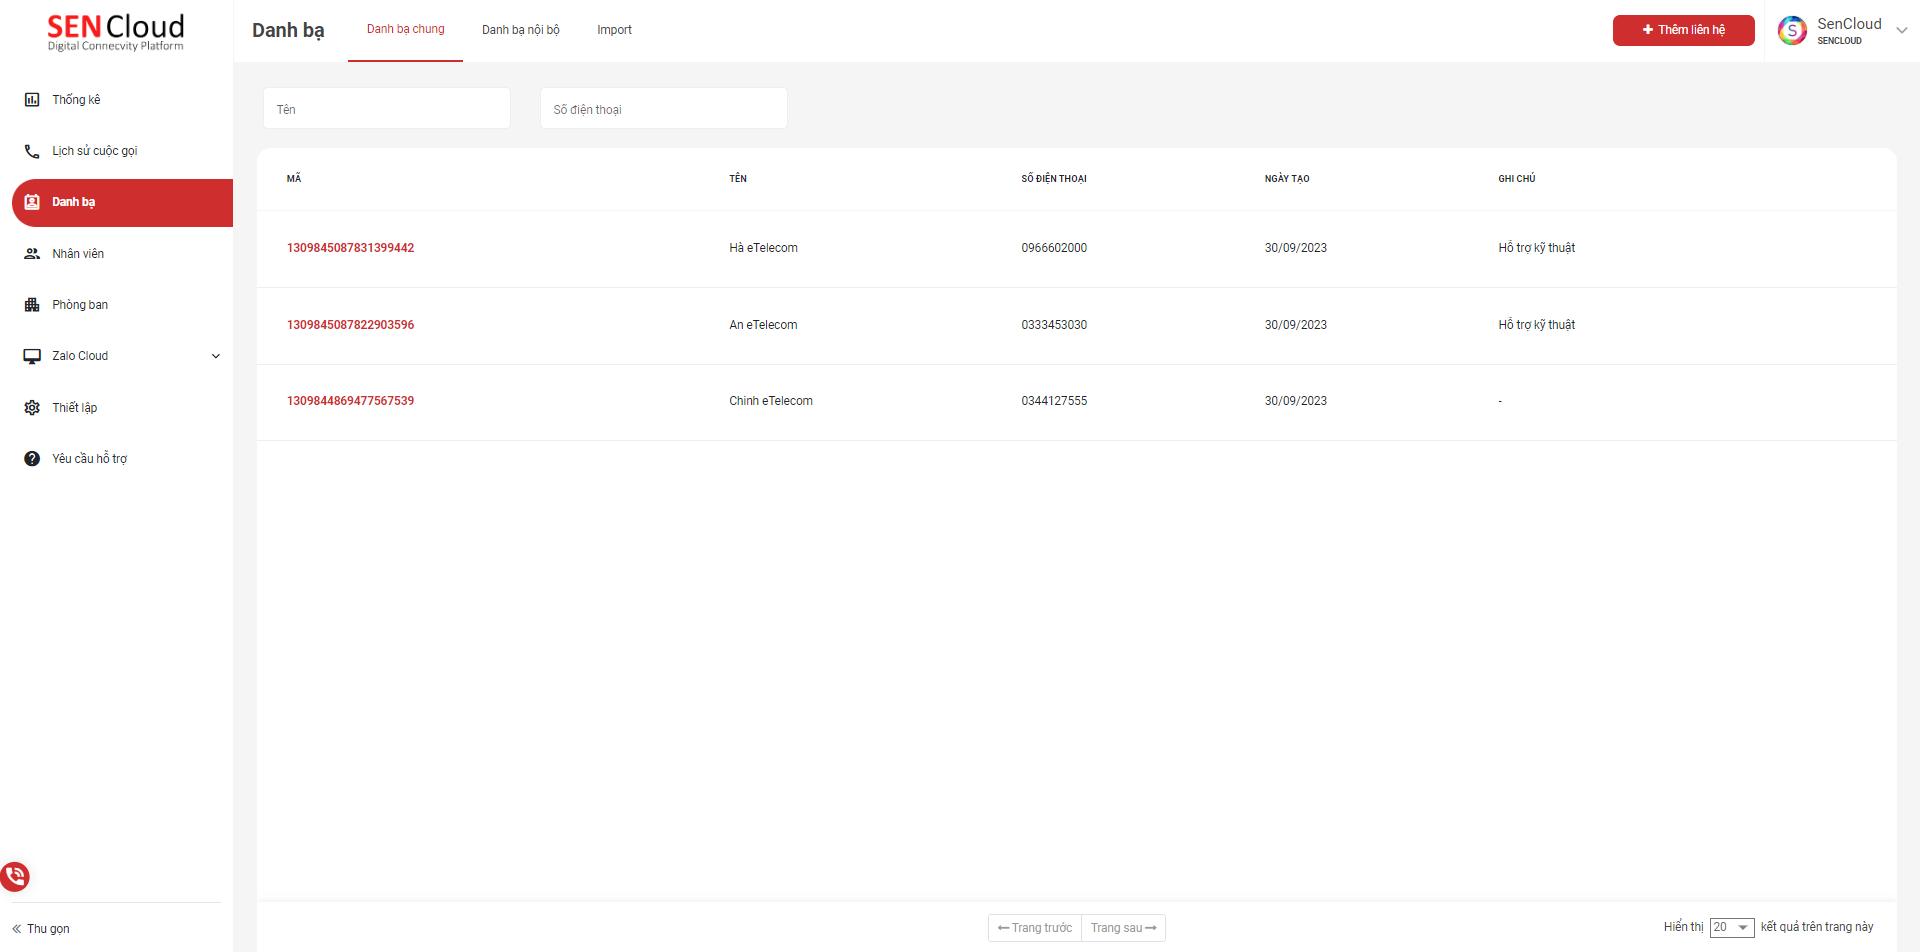The width and height of the screenshot is (1920, 952).
Task: Click the Số điện thoại search field
Action: [x=663, y=109]
